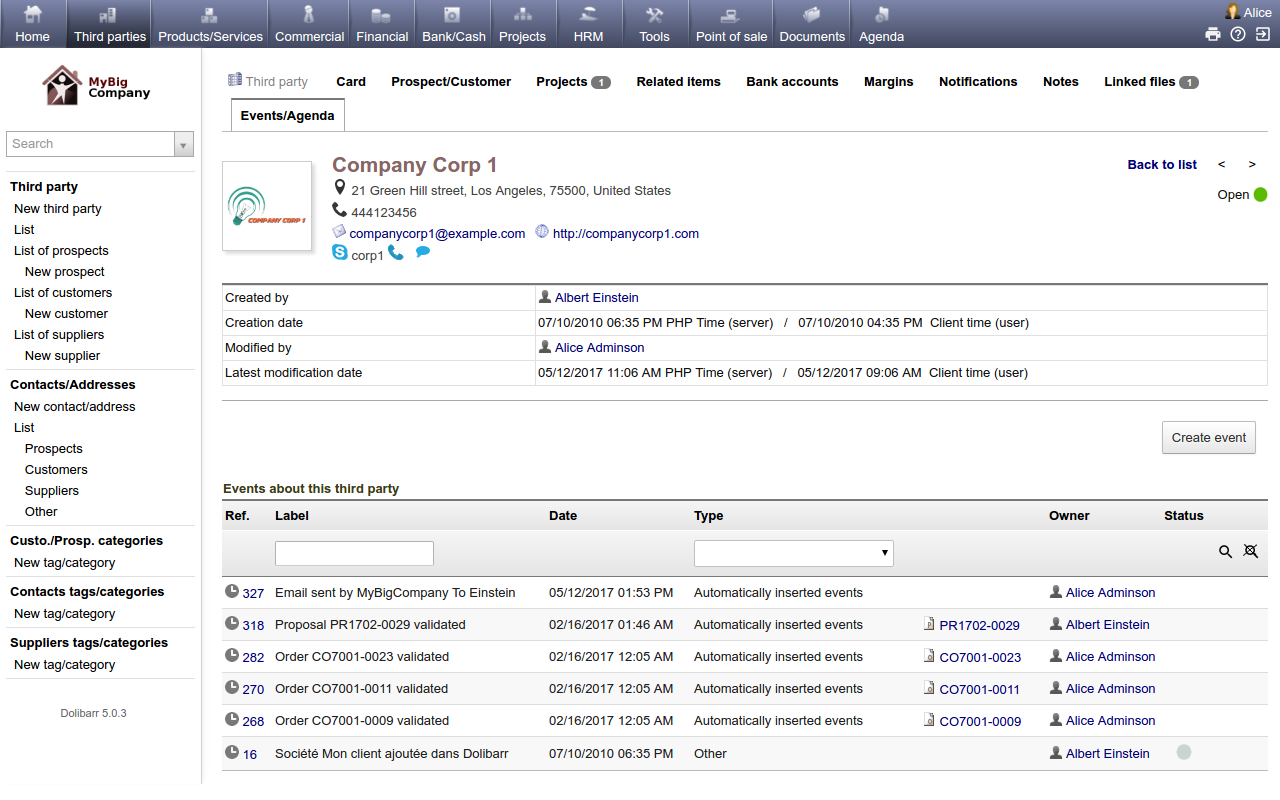Click the MyBig Company logo

click(x=97, y=86)
